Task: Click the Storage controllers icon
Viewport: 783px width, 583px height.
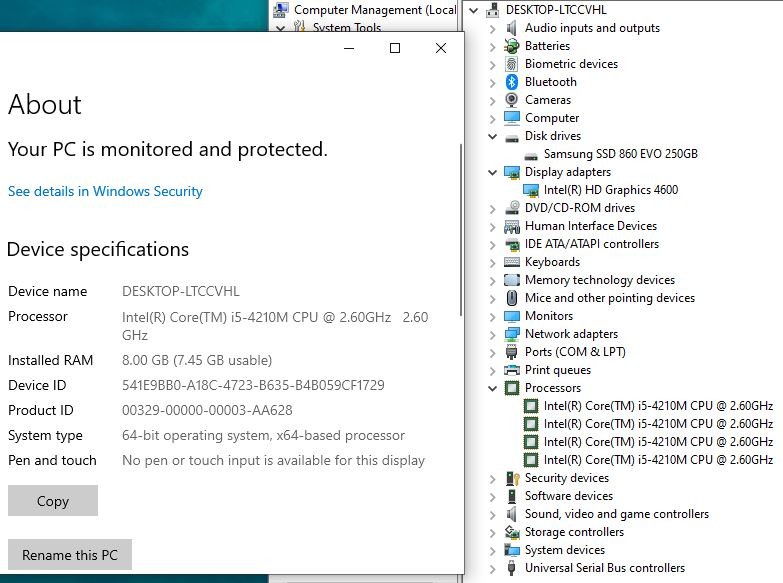Action: point(512,532)
